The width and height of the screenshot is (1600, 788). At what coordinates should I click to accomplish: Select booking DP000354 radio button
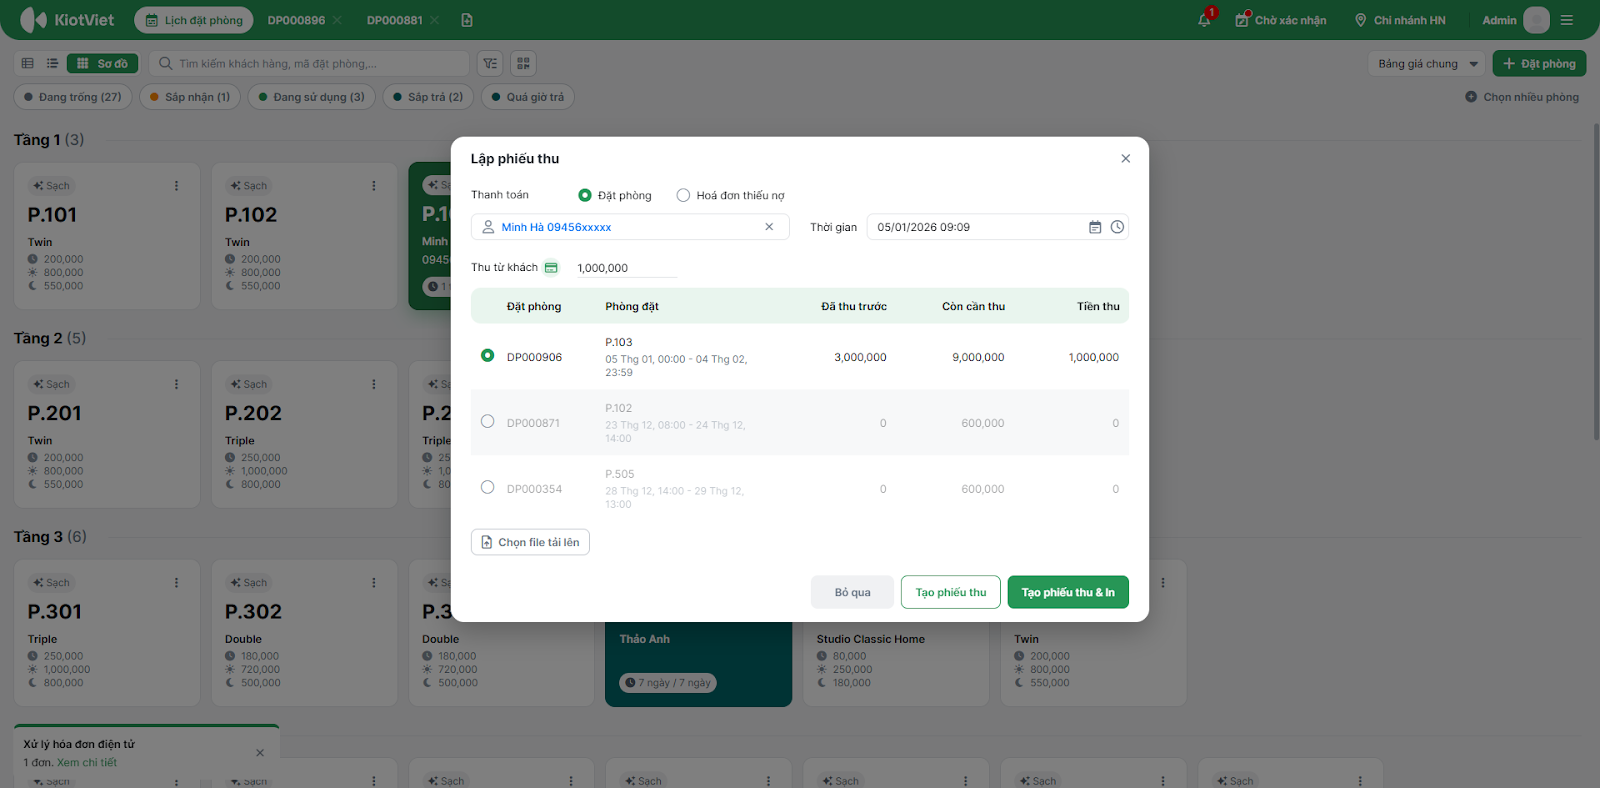click(x=487, y=487)
